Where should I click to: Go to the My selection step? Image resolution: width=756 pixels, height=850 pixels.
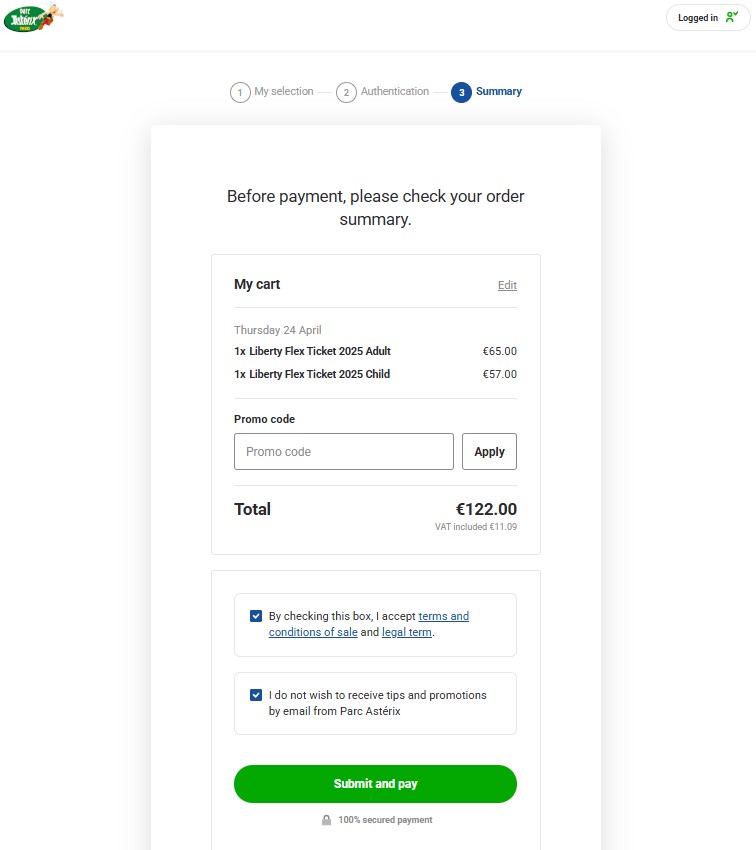(283, 92)
